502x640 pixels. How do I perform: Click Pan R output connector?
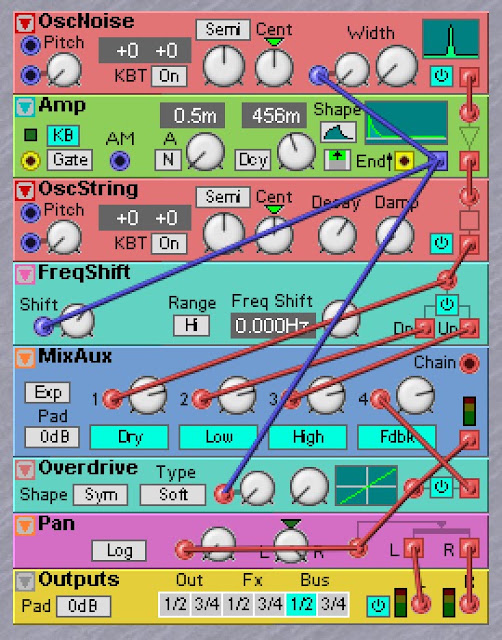tap(469, 549)
